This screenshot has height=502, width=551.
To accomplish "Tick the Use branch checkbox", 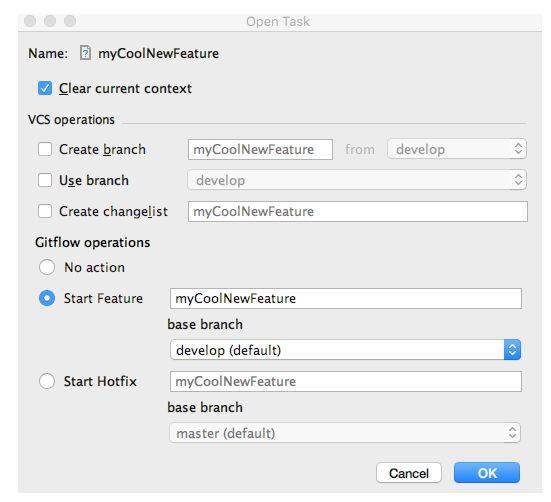I will (x=45, y=180).
